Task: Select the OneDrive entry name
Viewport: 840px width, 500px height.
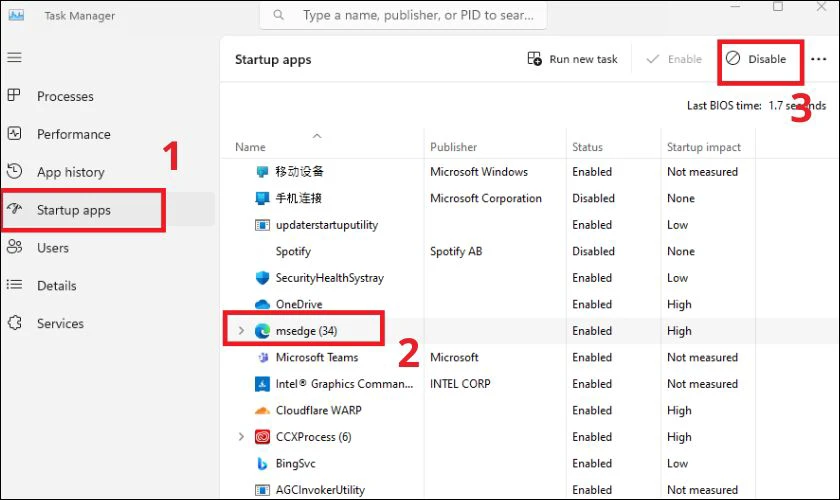Action: click(x=299, y=304)
